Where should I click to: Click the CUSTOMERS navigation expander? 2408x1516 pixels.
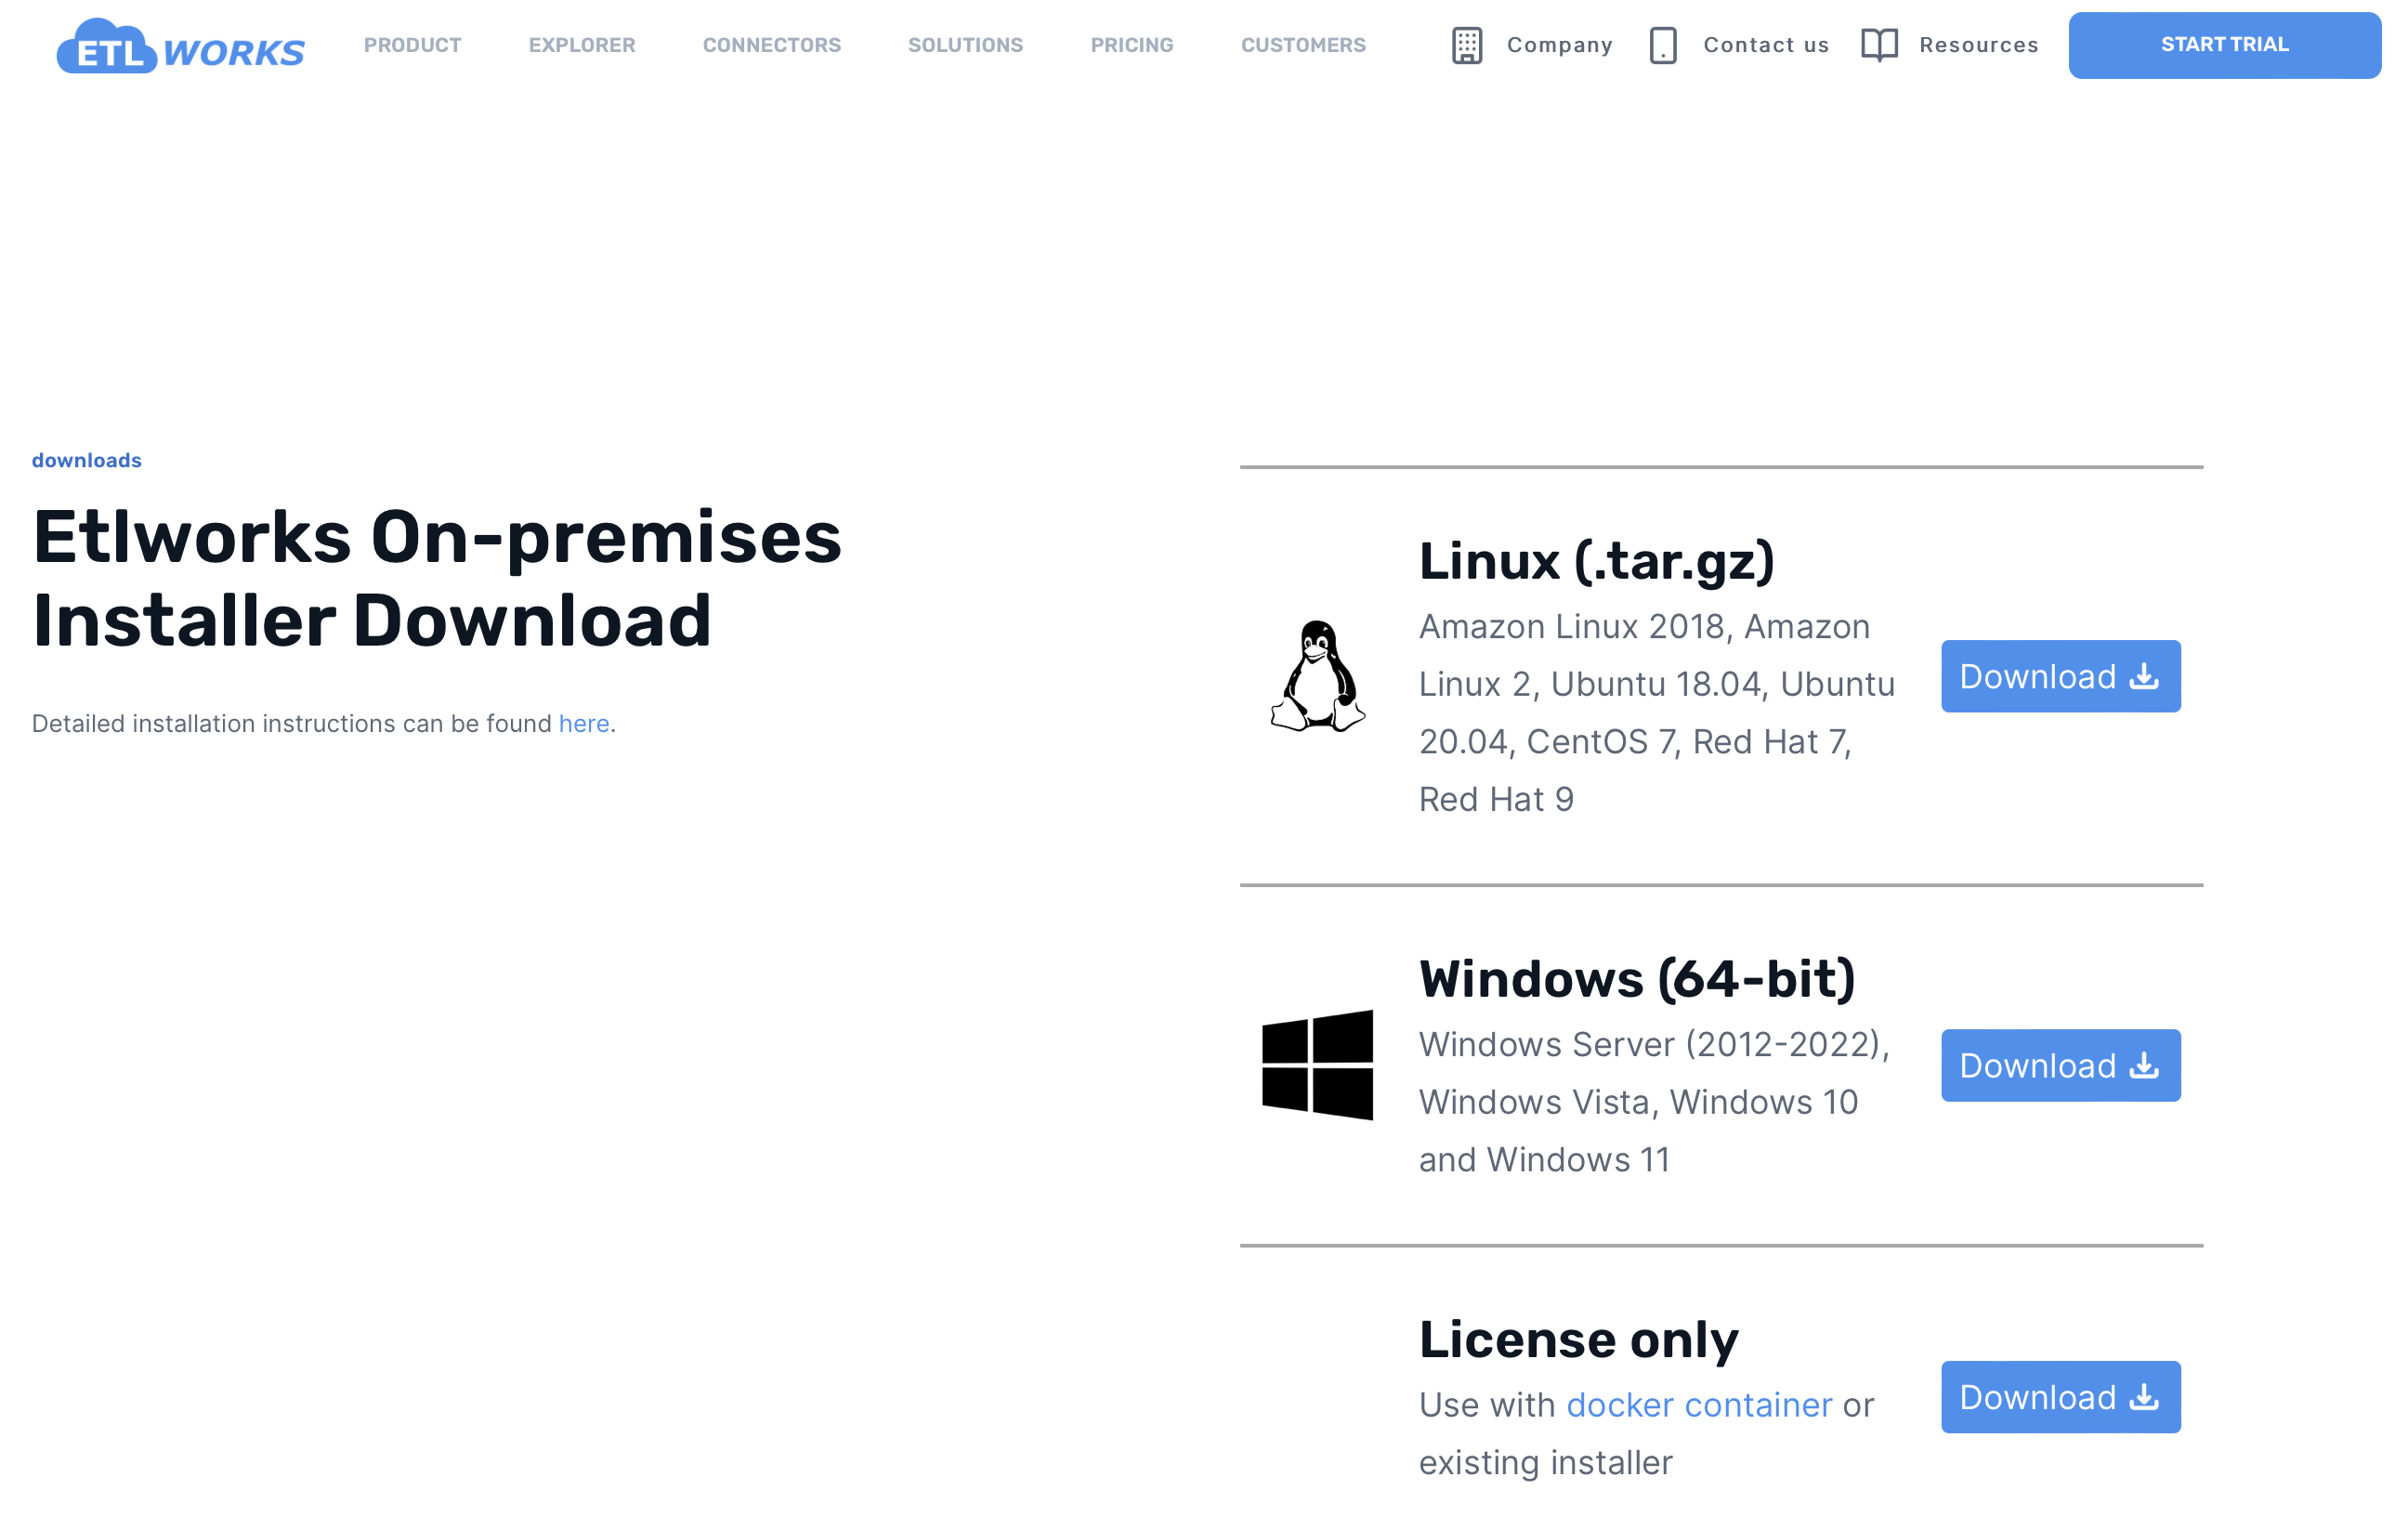[1302, 44]
